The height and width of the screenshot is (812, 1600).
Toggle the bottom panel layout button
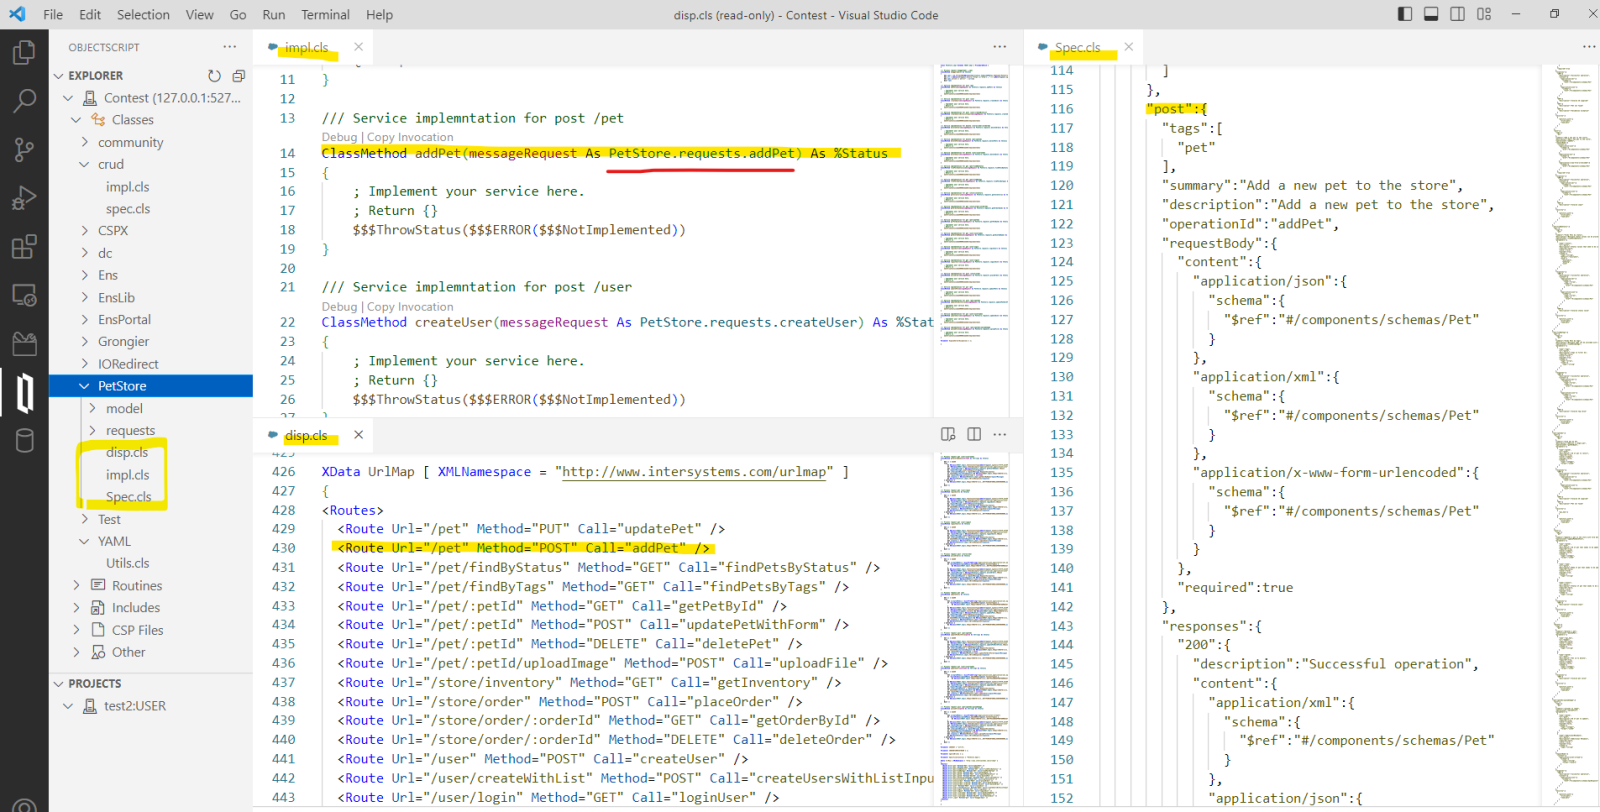[1431, 14]
